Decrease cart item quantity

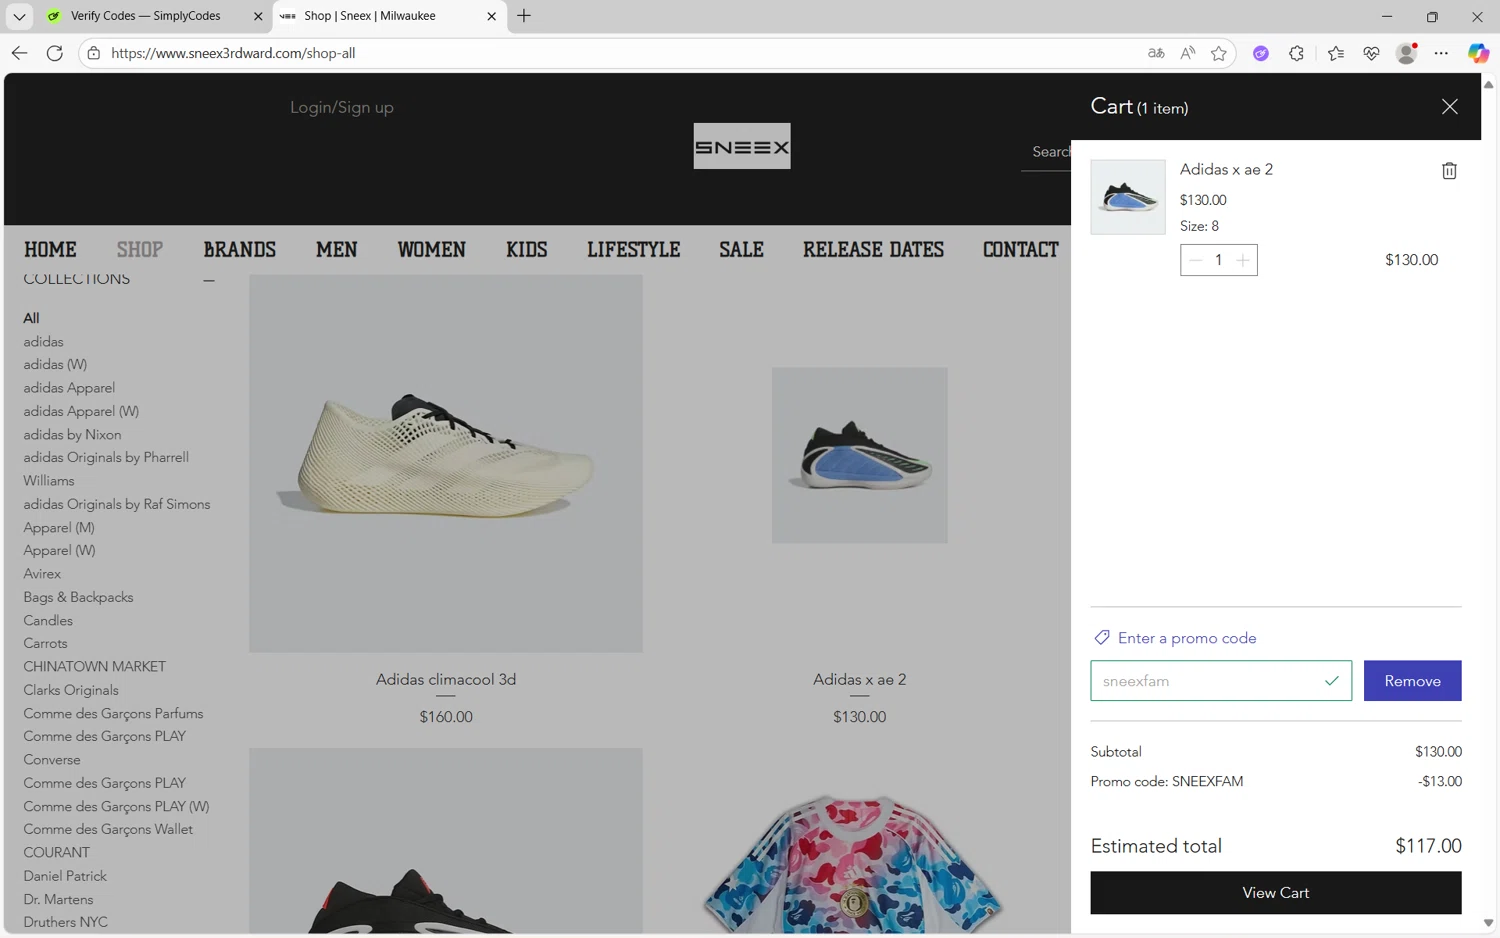1195,260
